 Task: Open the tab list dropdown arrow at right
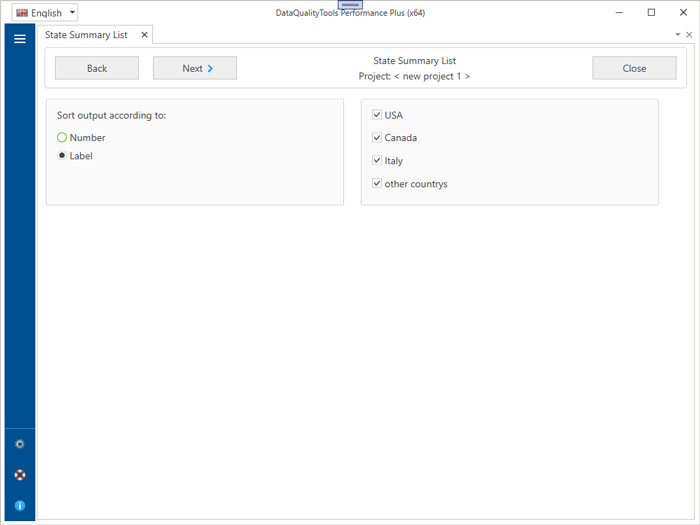point(677,35)
